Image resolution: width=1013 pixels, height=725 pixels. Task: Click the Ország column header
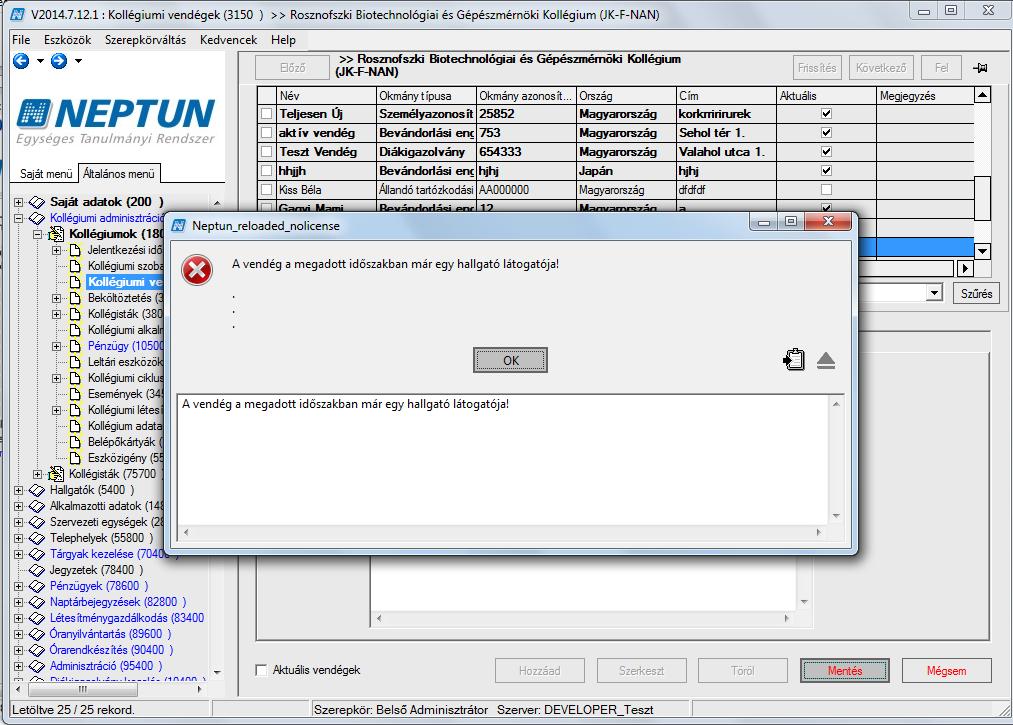pyautogui.click(x=626, y=96)
